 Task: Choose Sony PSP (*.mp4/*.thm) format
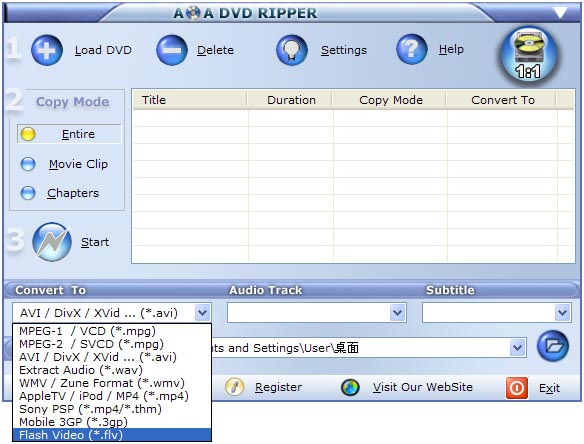click(x=112, y=409)
